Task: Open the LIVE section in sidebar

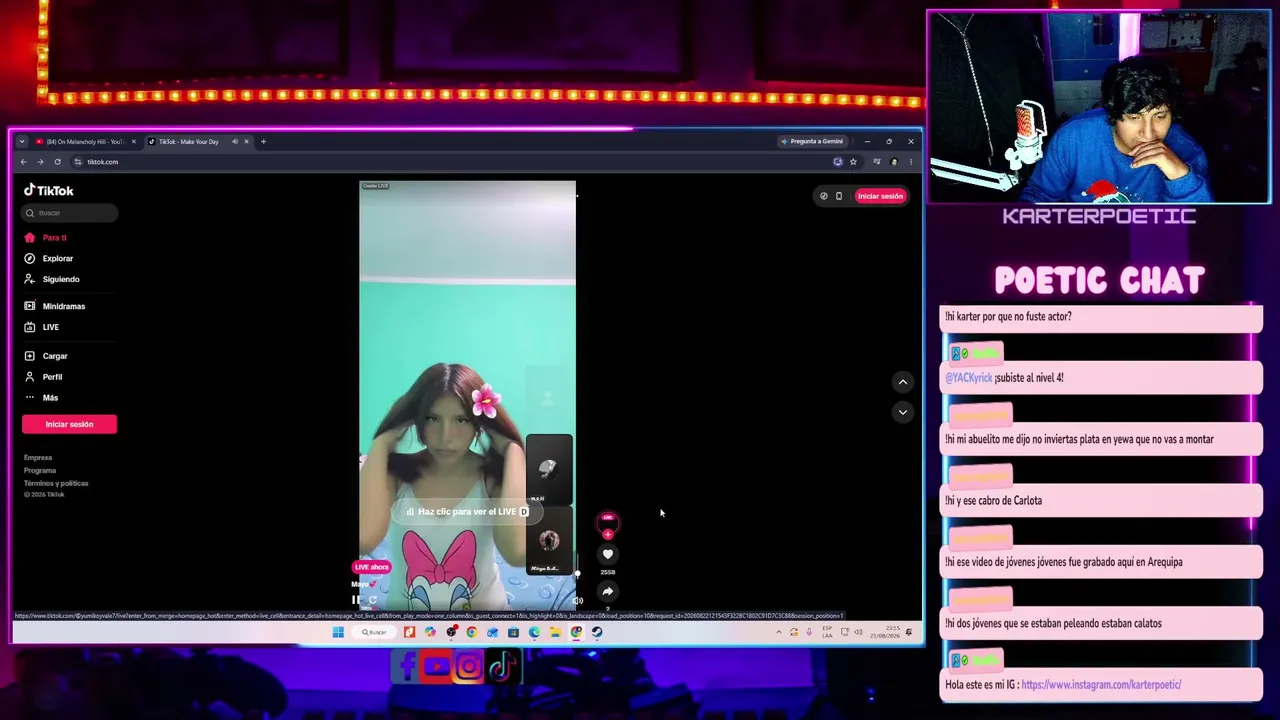Action: (42, 328)
